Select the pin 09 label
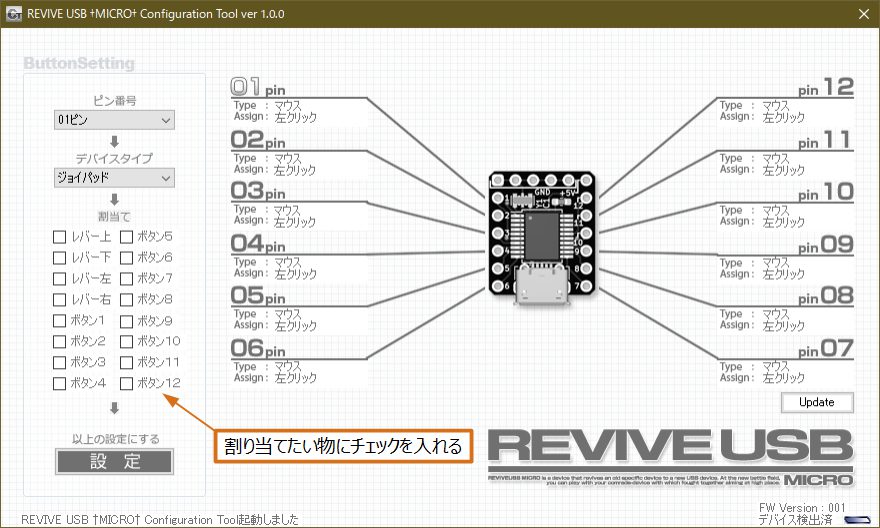The image size is (880, 528). (x=826, y=245)
